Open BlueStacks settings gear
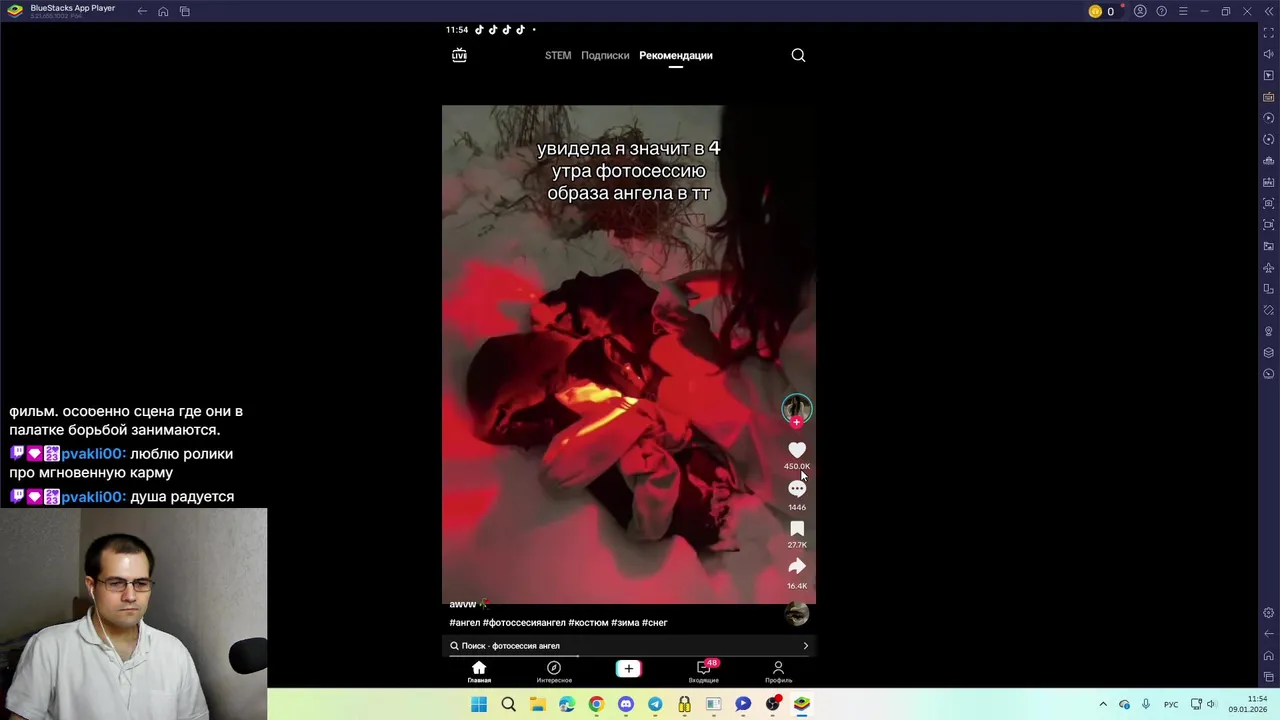 click(1268, 613)
